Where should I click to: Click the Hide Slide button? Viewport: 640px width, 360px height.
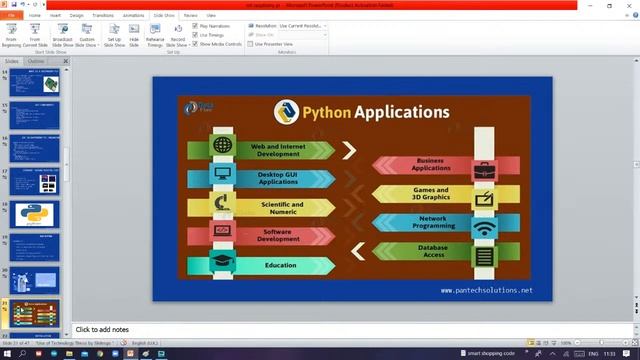click(x=134, y=35)
